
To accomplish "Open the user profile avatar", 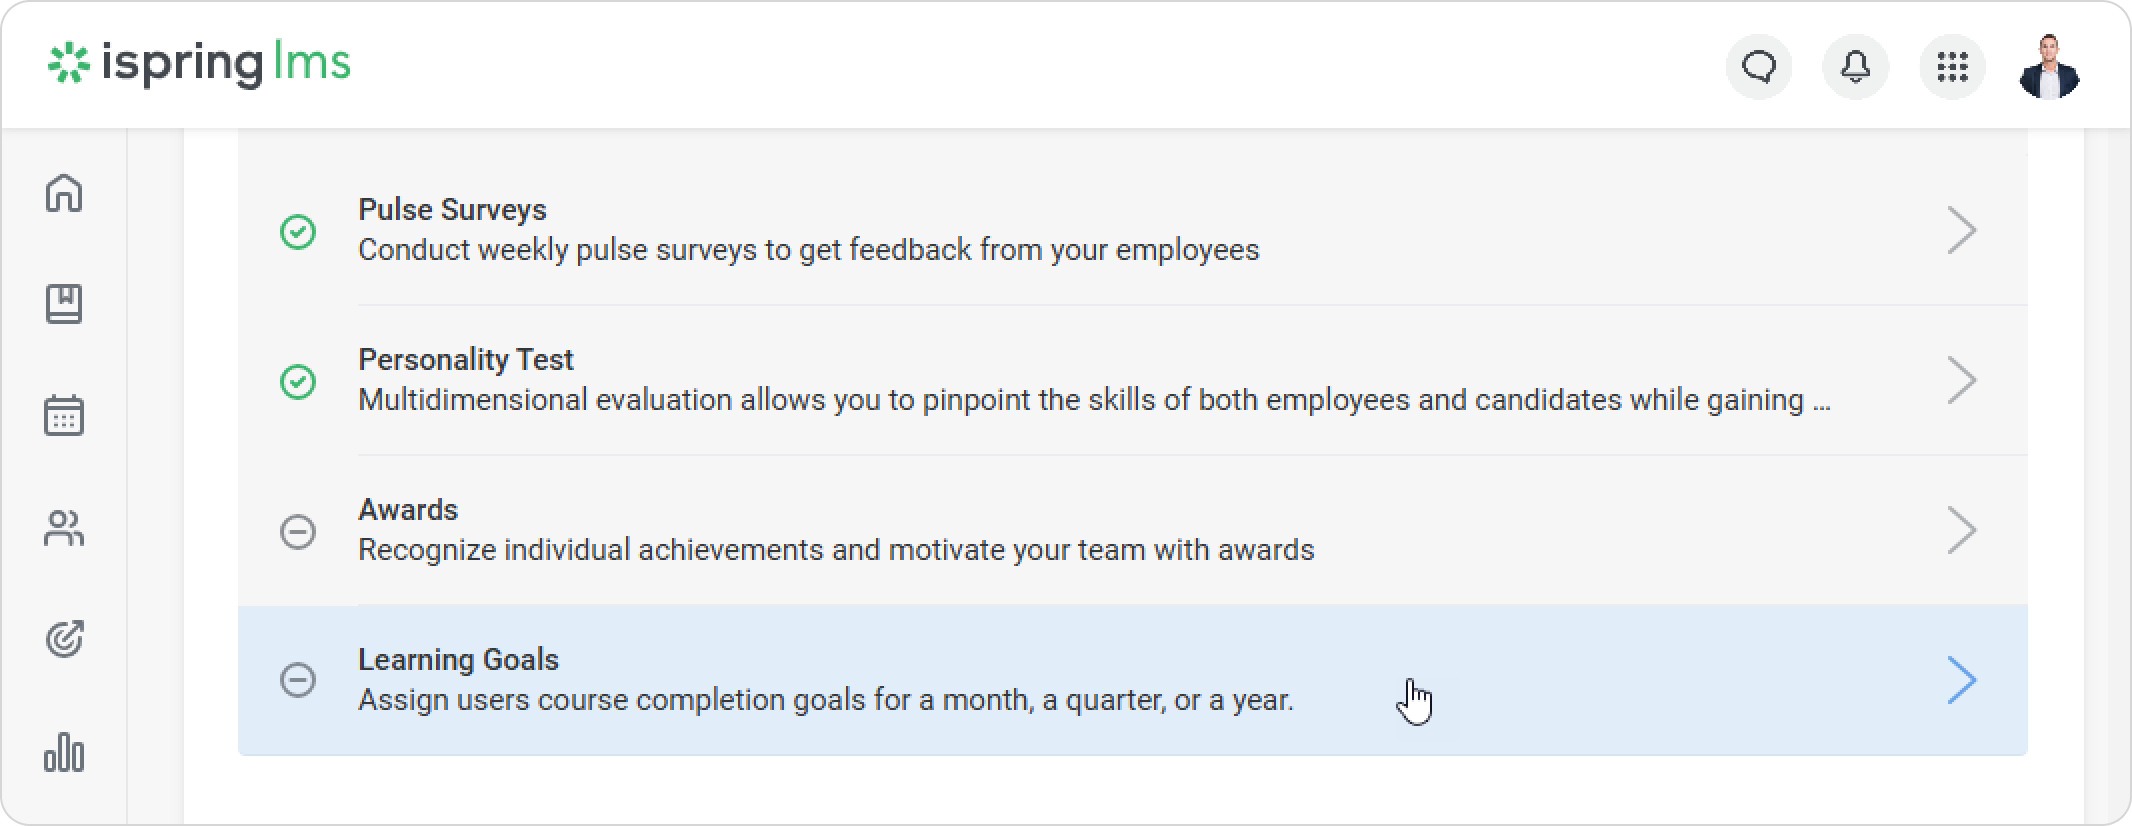I will tap(2049, 67).
